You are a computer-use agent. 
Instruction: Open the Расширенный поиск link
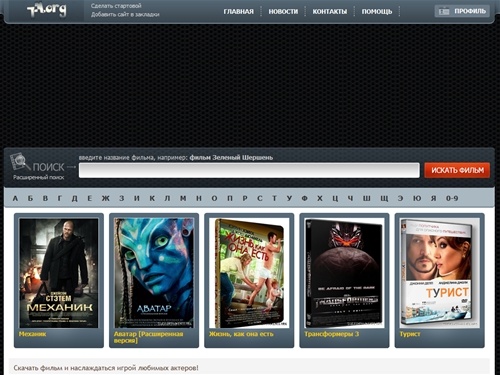(x=39, y=177)
